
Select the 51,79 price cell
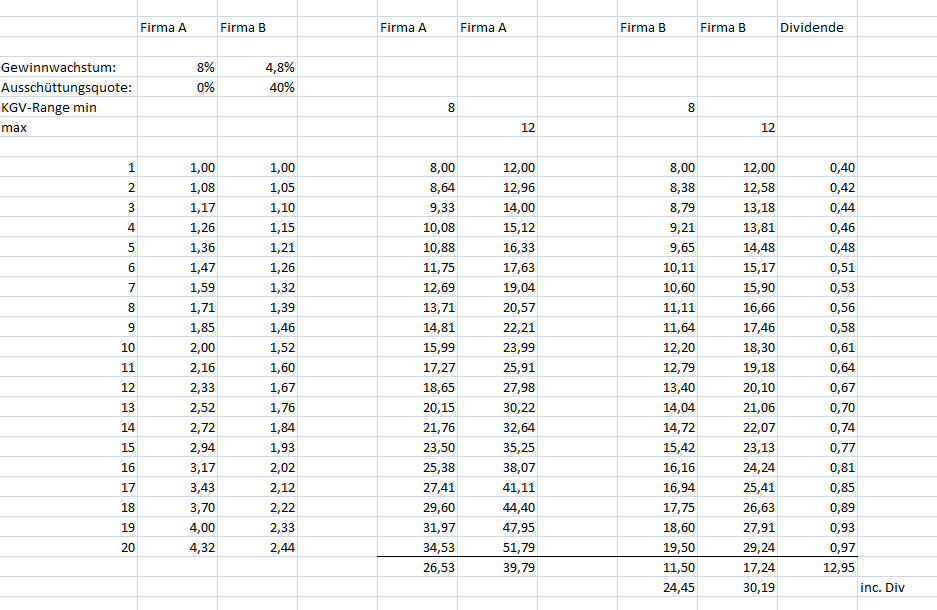pyautogui.click(x=497, y=547)
